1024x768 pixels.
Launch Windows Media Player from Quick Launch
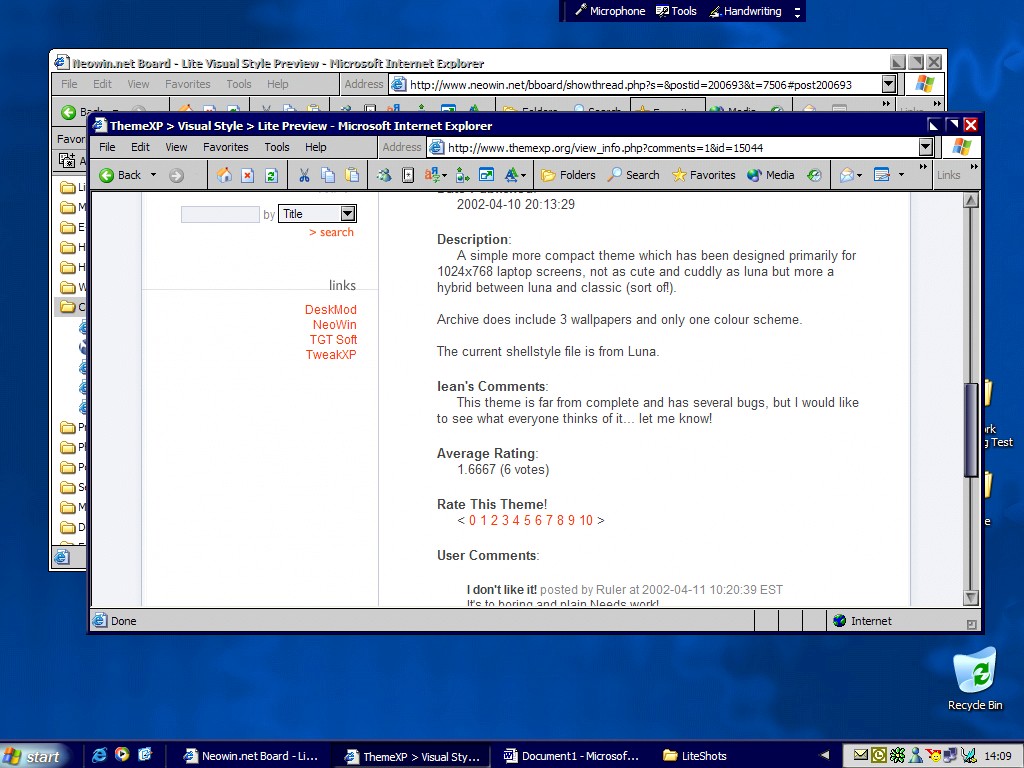(122, 755)
